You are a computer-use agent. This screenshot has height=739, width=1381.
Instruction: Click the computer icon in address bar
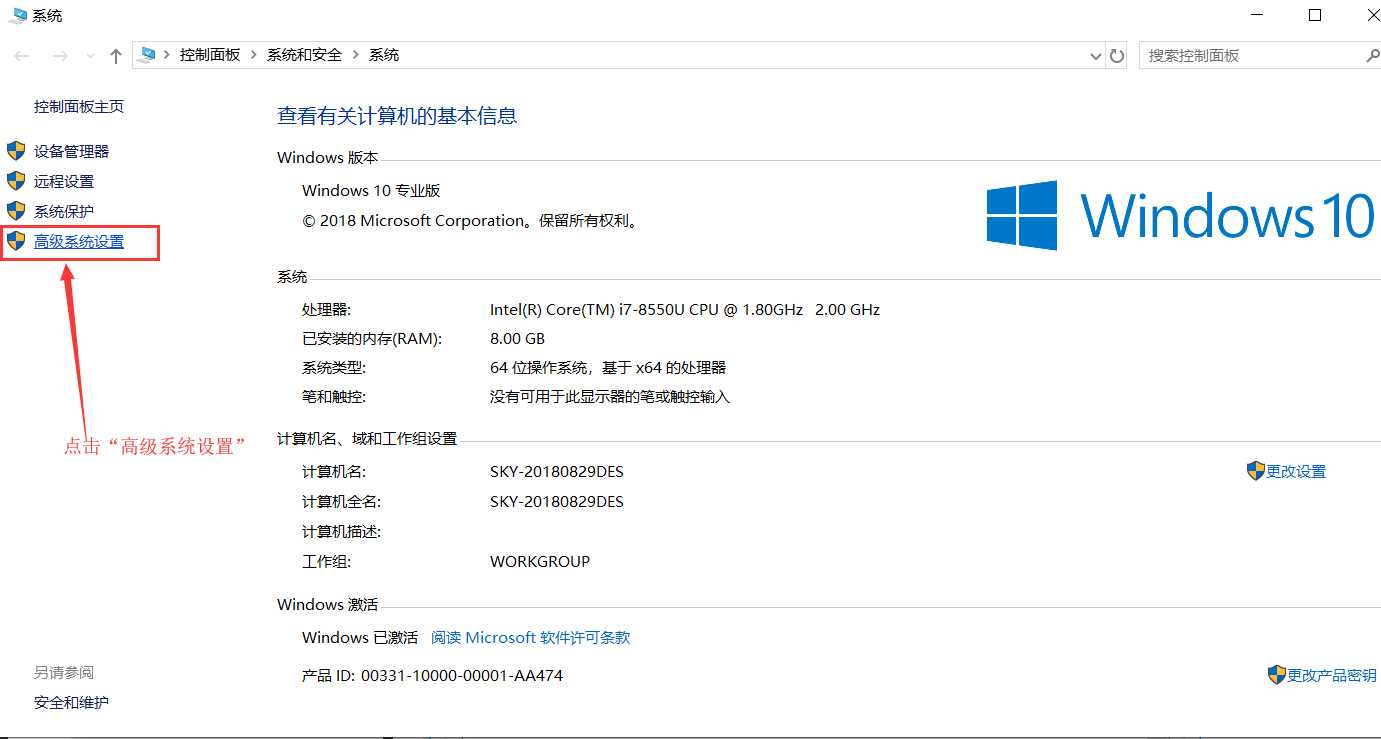[x=149, y=55]
